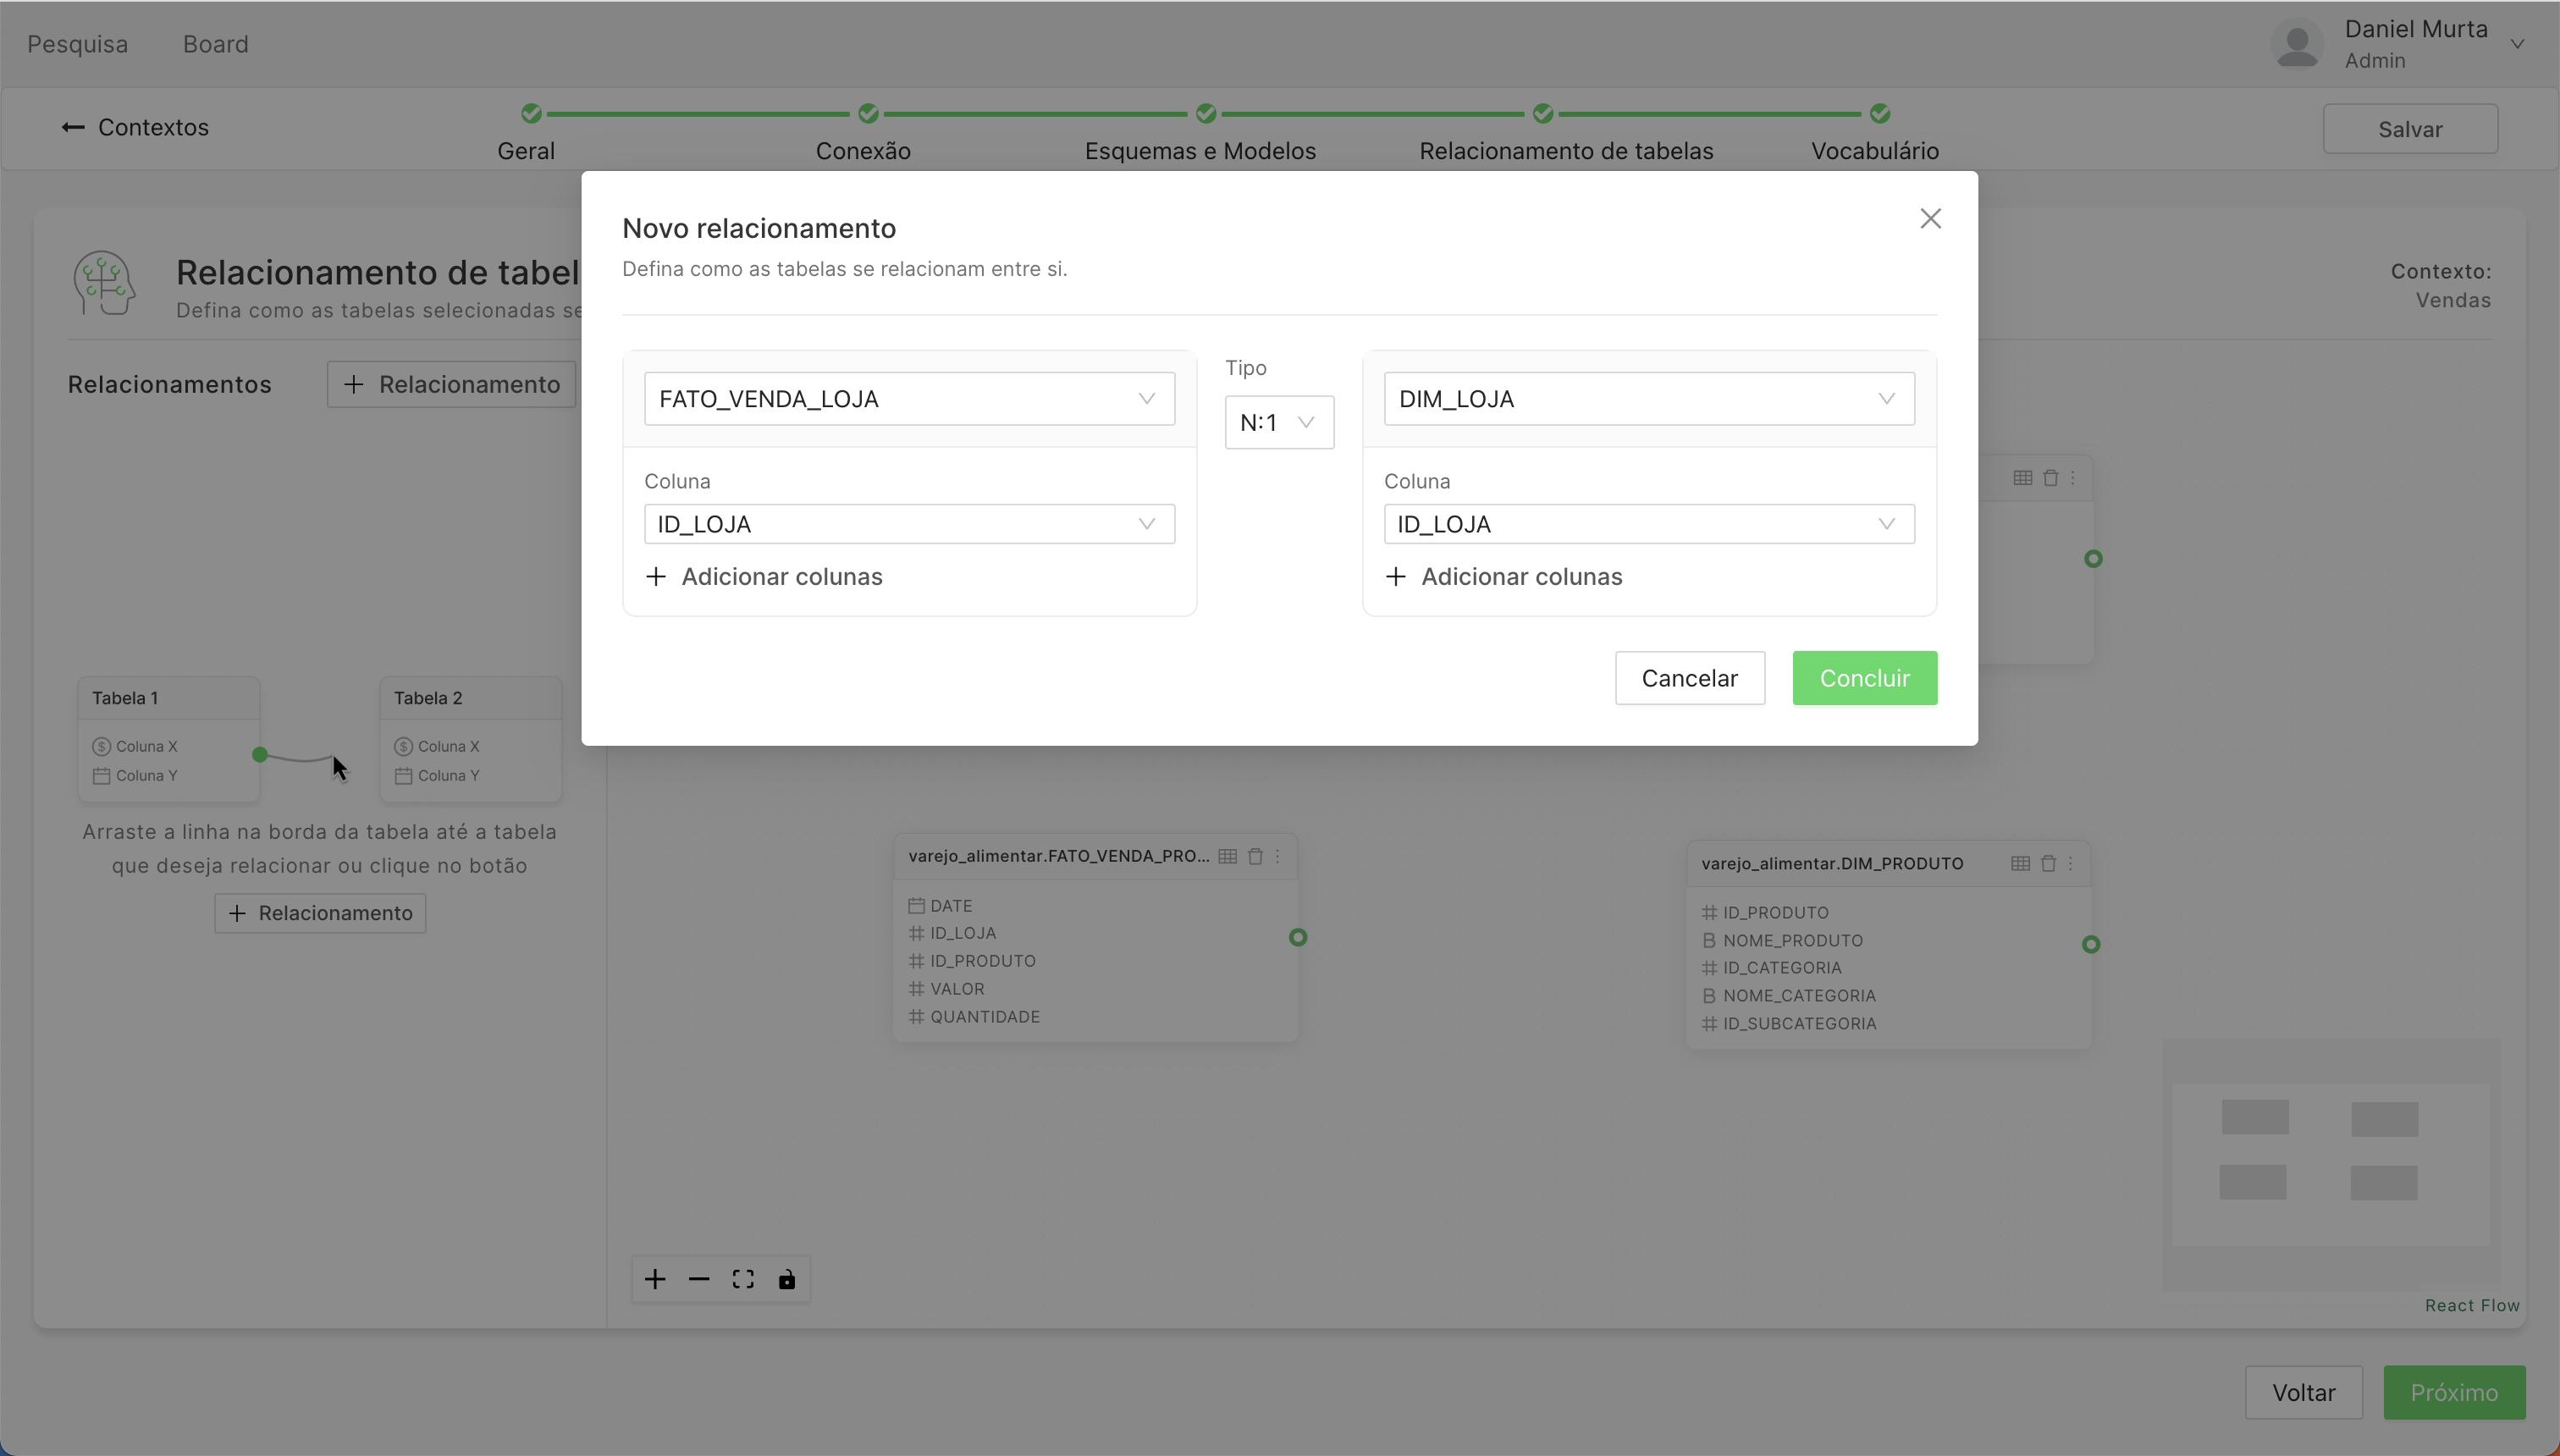Screen dimensions: 2560x1456
Task: Click fit view icon in canvas controls
Action: [743, 1279]
